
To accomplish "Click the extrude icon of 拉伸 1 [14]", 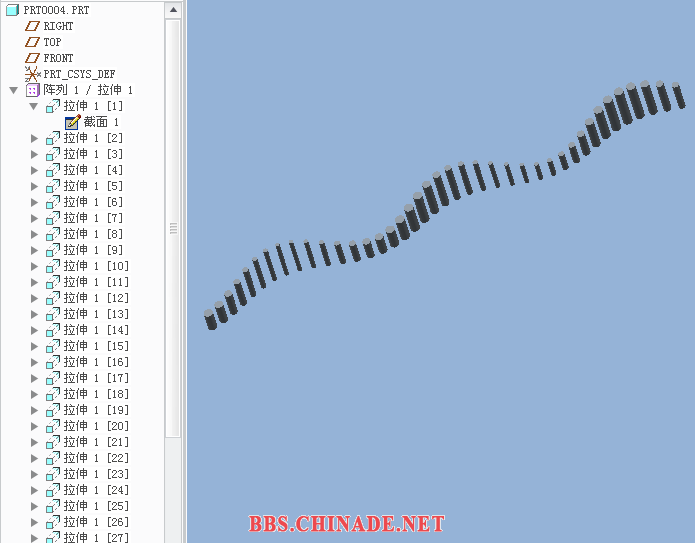I will (53, 330).
